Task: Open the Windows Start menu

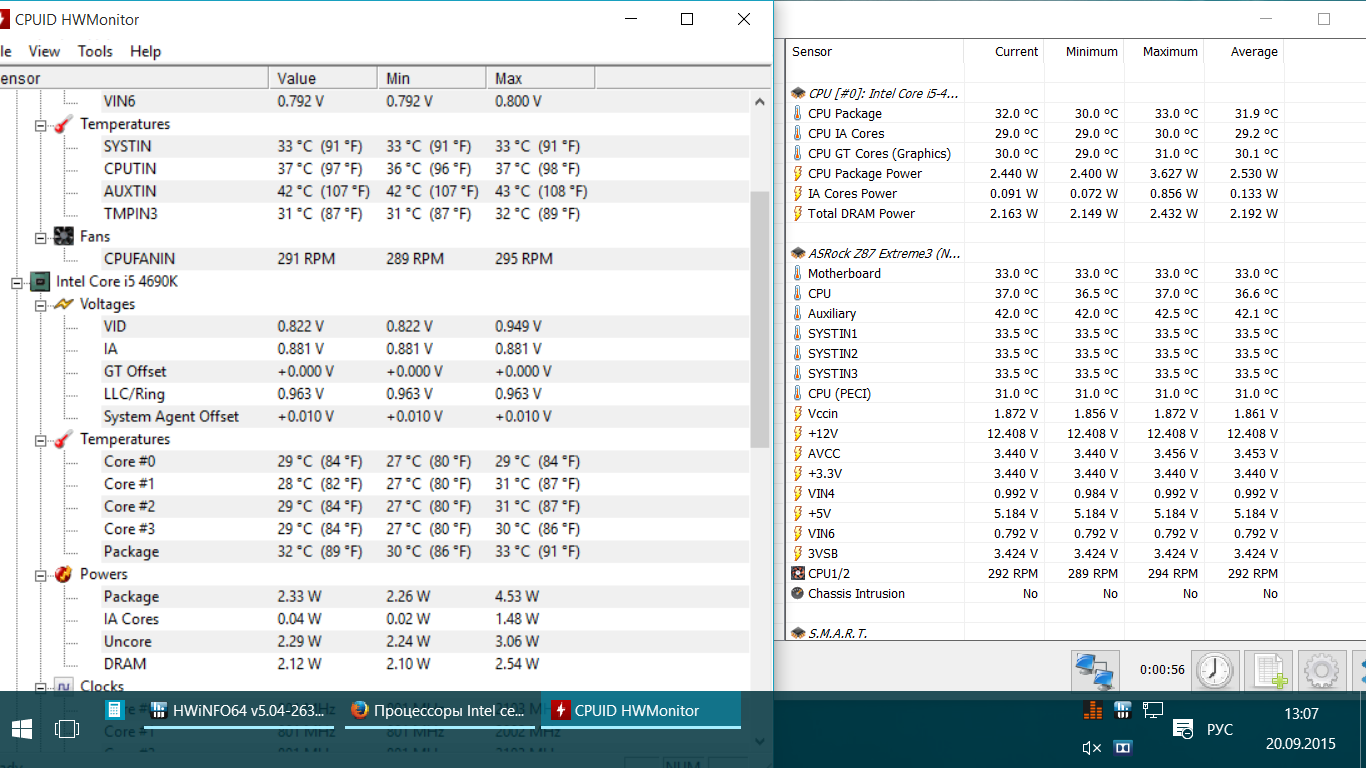Action: 21,728
